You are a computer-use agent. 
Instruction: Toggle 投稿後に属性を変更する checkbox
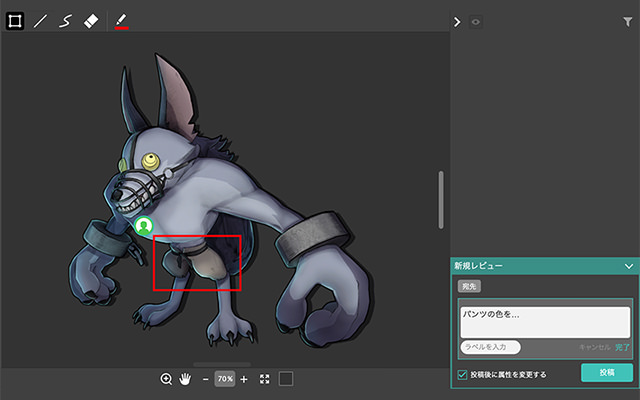click(462, 375)
